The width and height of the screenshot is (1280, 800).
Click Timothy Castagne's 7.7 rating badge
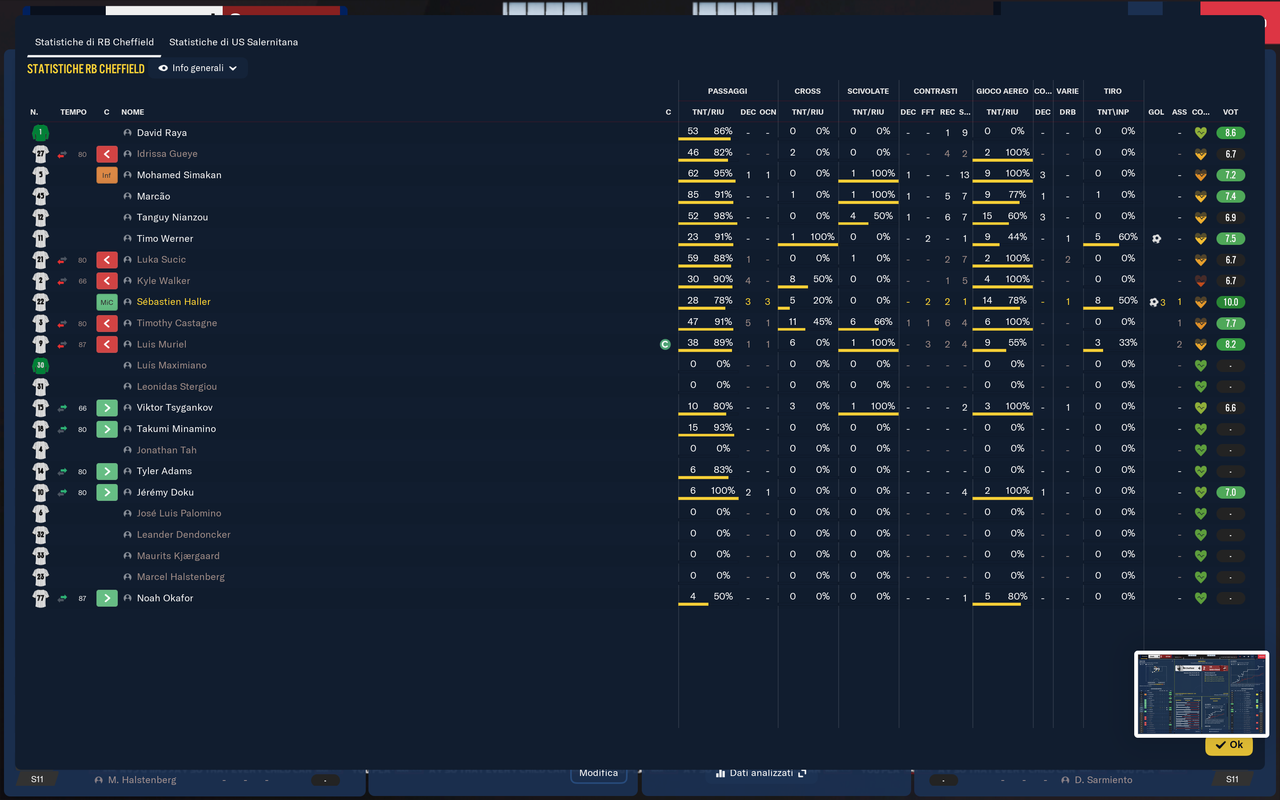1230,323
